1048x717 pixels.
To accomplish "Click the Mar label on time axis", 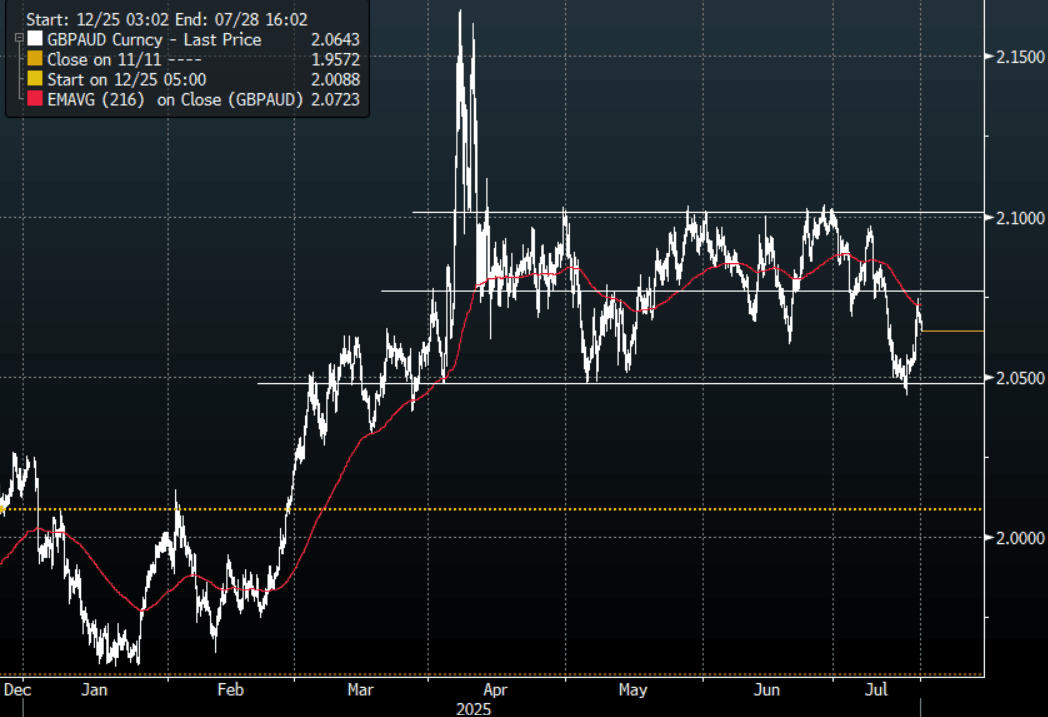I will [x=360, y=690].
